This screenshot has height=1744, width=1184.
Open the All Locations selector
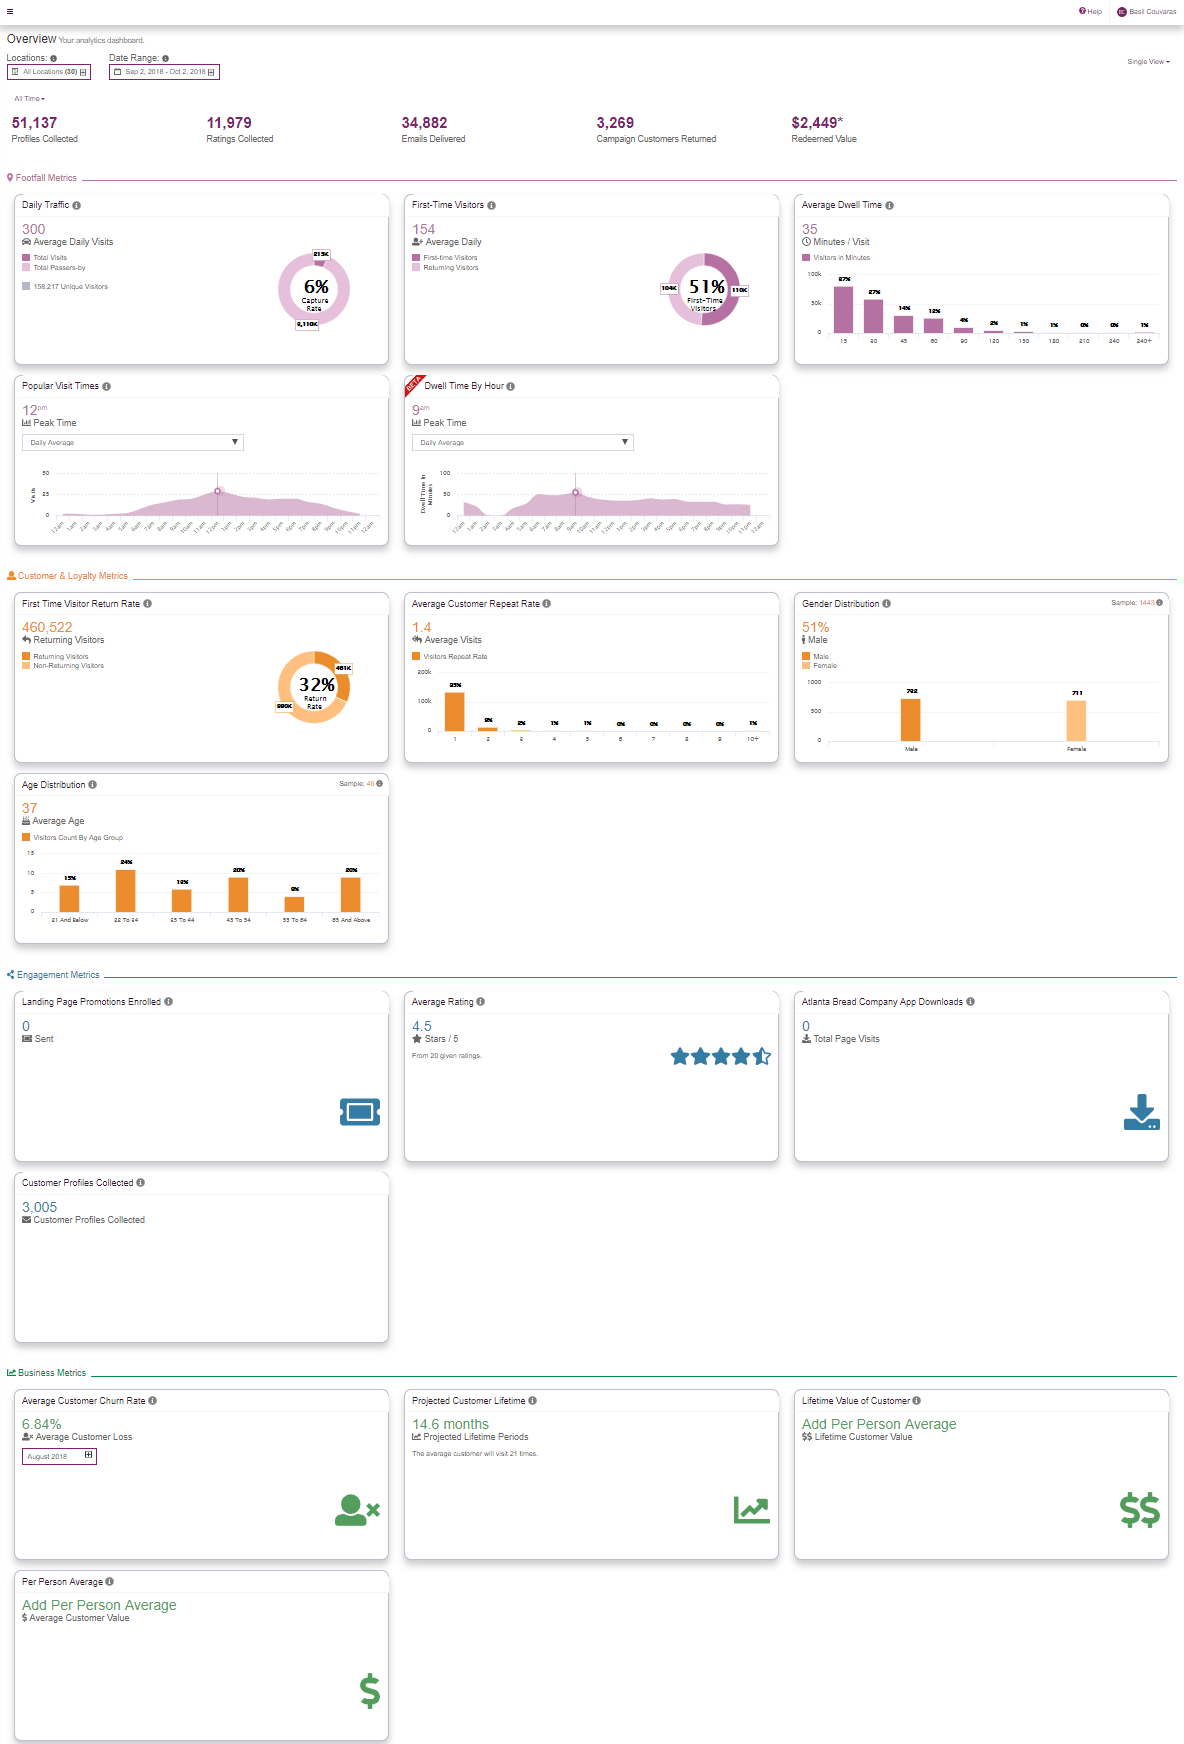click(x=49, y=72)
